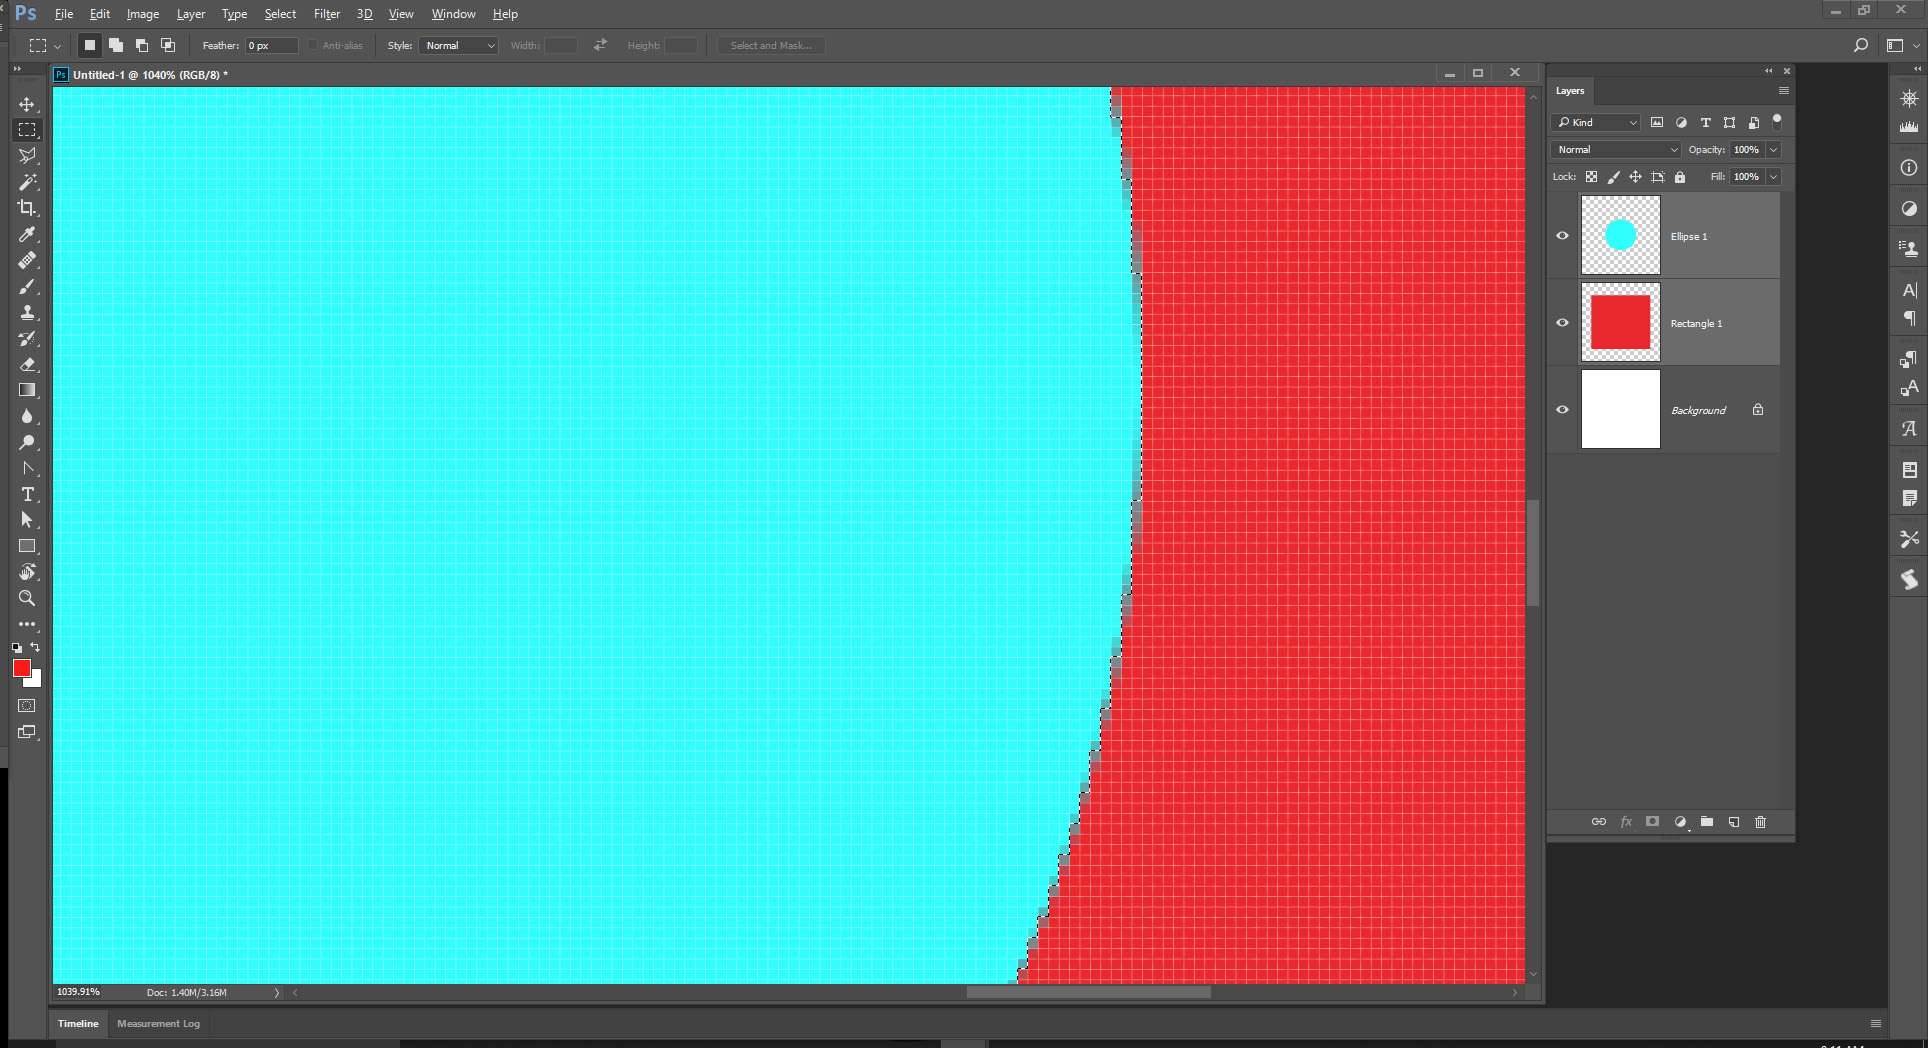Hide the Rectangle 1 layer

[x=1562, y=323]
